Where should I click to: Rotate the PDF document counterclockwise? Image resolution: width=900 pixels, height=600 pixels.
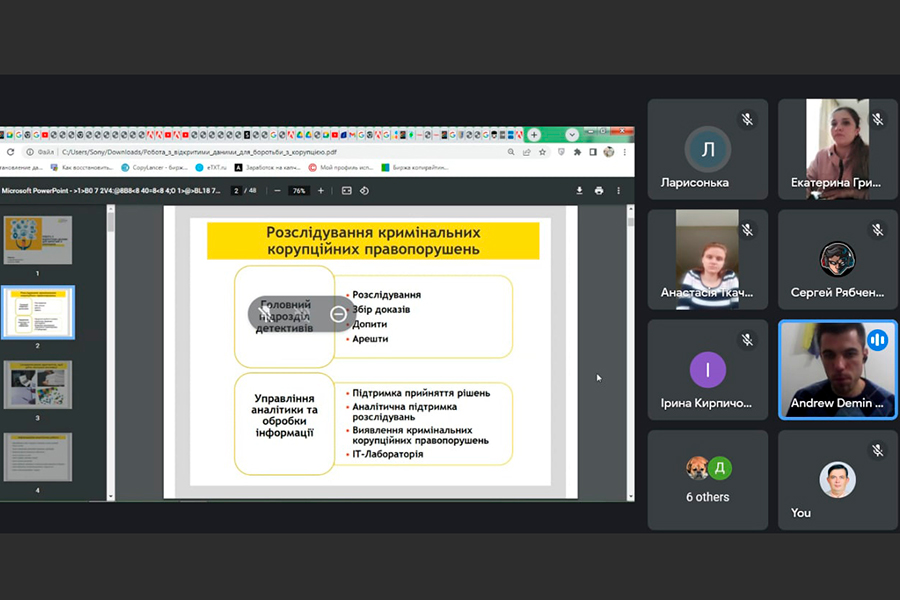(364, 190)
